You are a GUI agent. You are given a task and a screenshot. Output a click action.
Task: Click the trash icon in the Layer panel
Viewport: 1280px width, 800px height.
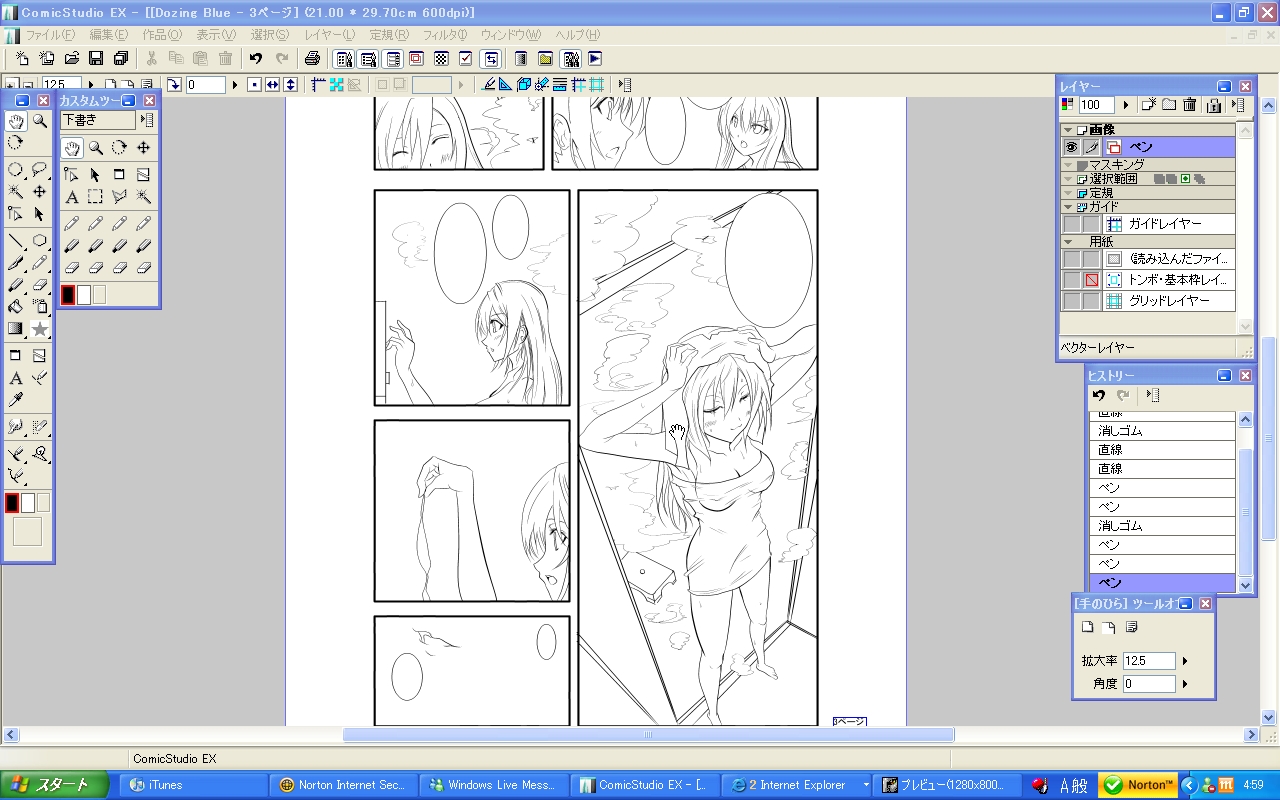[x=1190, y=105]
